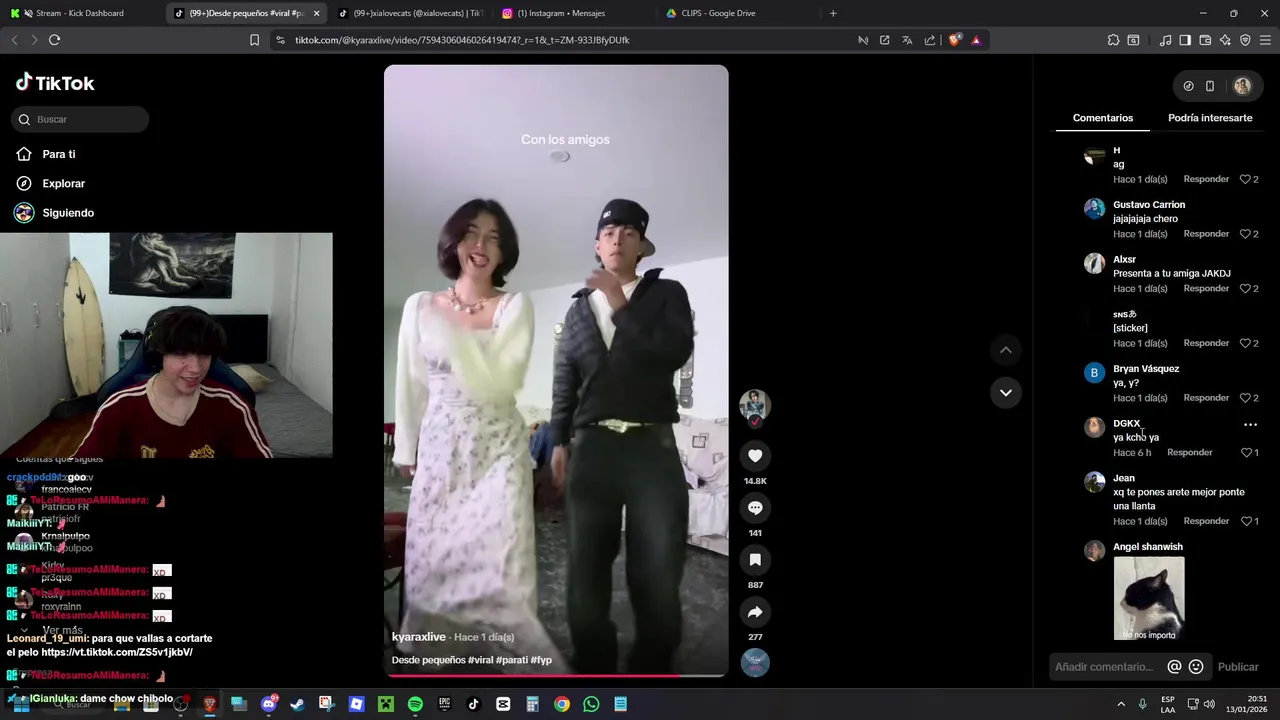This screenshot has height=720, width=1280.
Task: Open comments via the speech bubble icon
Action: 755,508
